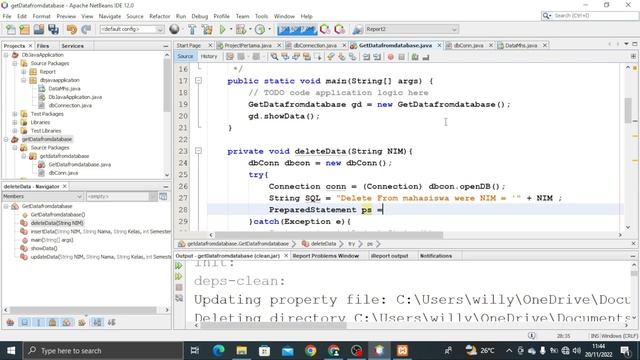Open Google Chrome from the taskbar
640x360 pixels.
(x=311, y=351)
